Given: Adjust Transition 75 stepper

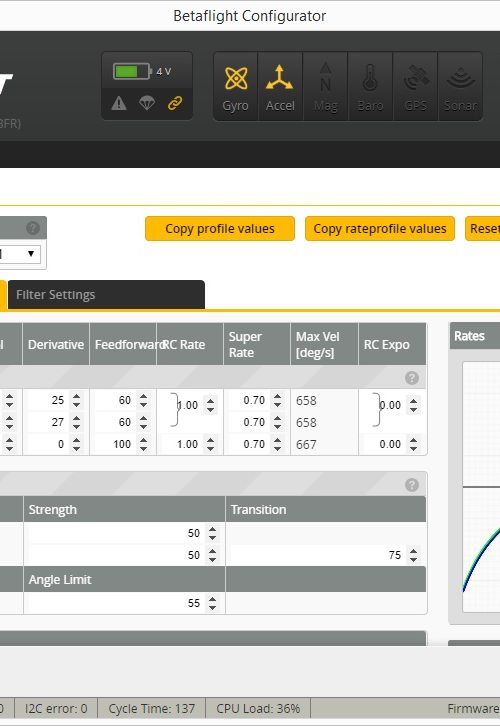Looking at the screenshot, I should [413, 555].
